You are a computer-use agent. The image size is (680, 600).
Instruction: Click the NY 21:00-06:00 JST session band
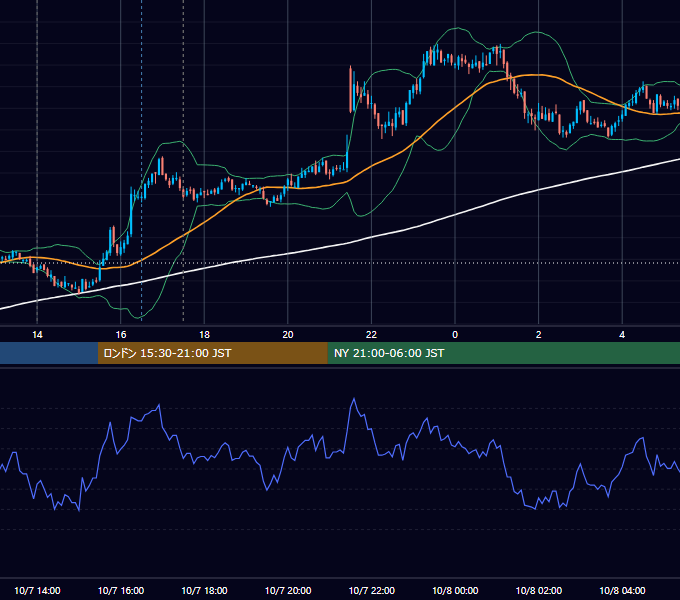point(503,353)
